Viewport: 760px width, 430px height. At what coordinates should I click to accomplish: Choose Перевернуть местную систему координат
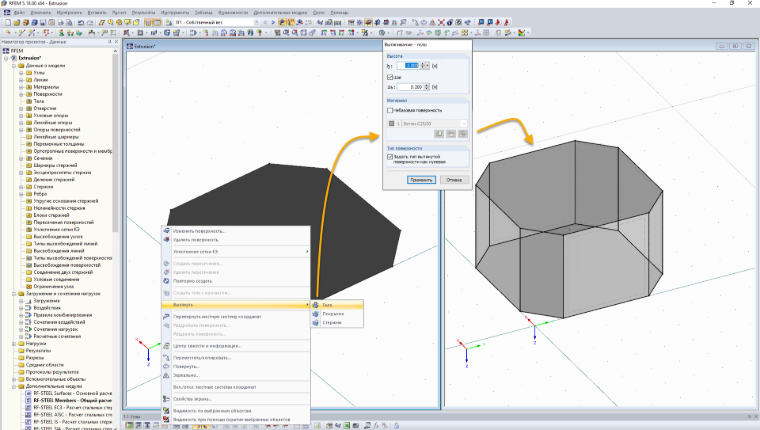pyautogui.click(x=236, y=317)
